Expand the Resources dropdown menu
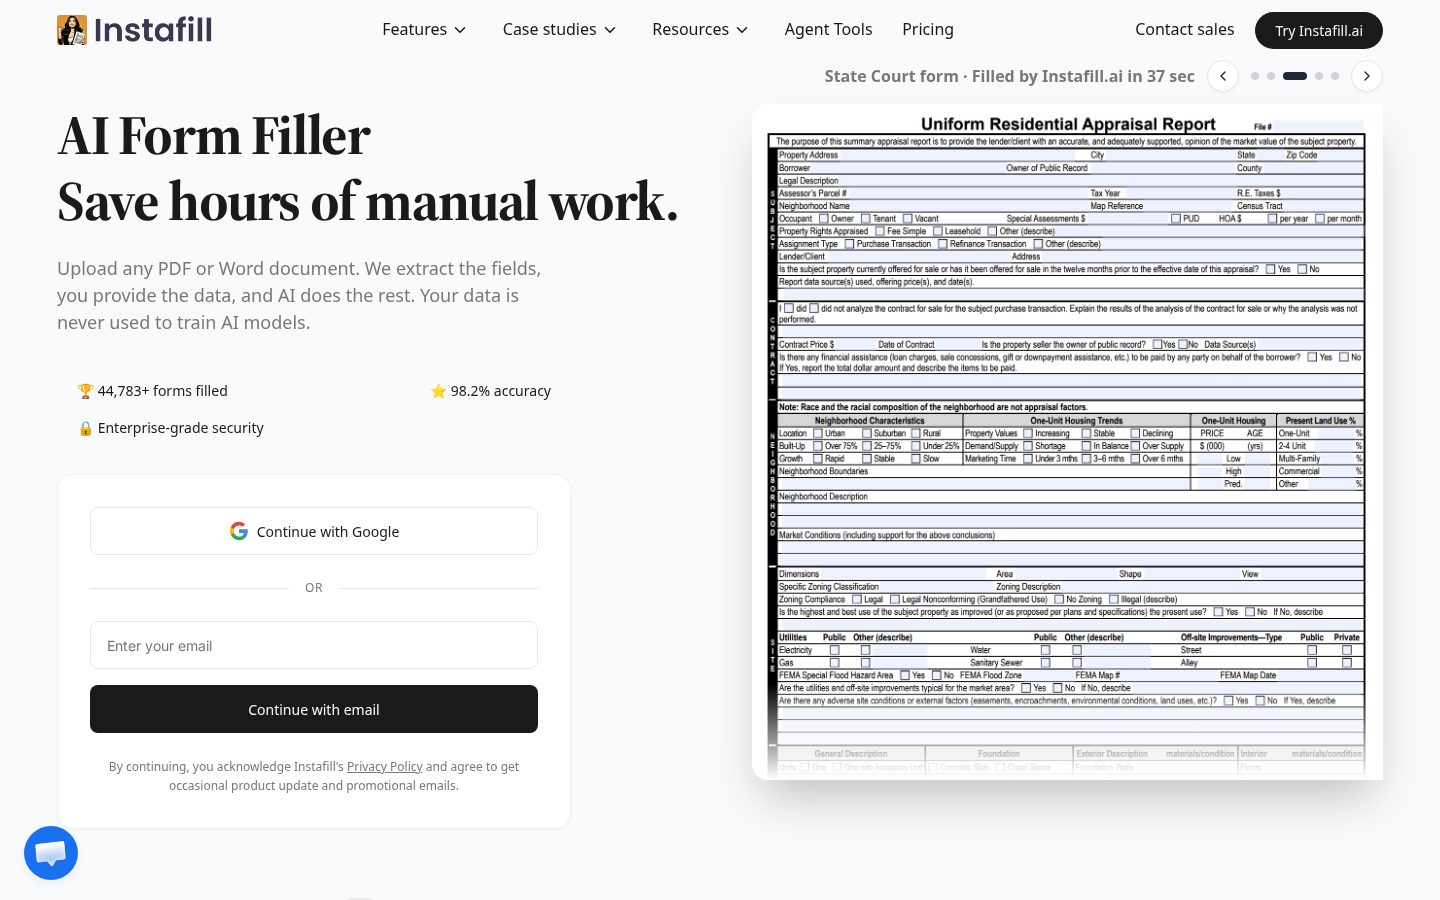Image resolution: width=1440 pixels, height=900 pixels. point(700,30)
